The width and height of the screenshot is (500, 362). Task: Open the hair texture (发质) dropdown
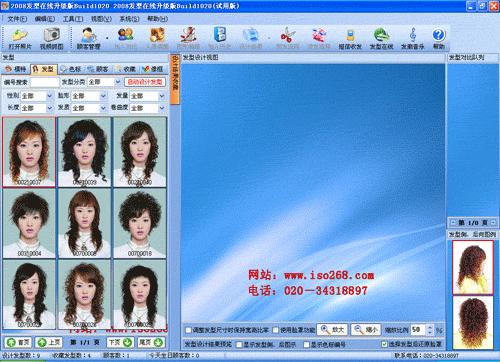pyautogui.click(x=103, y=108)
